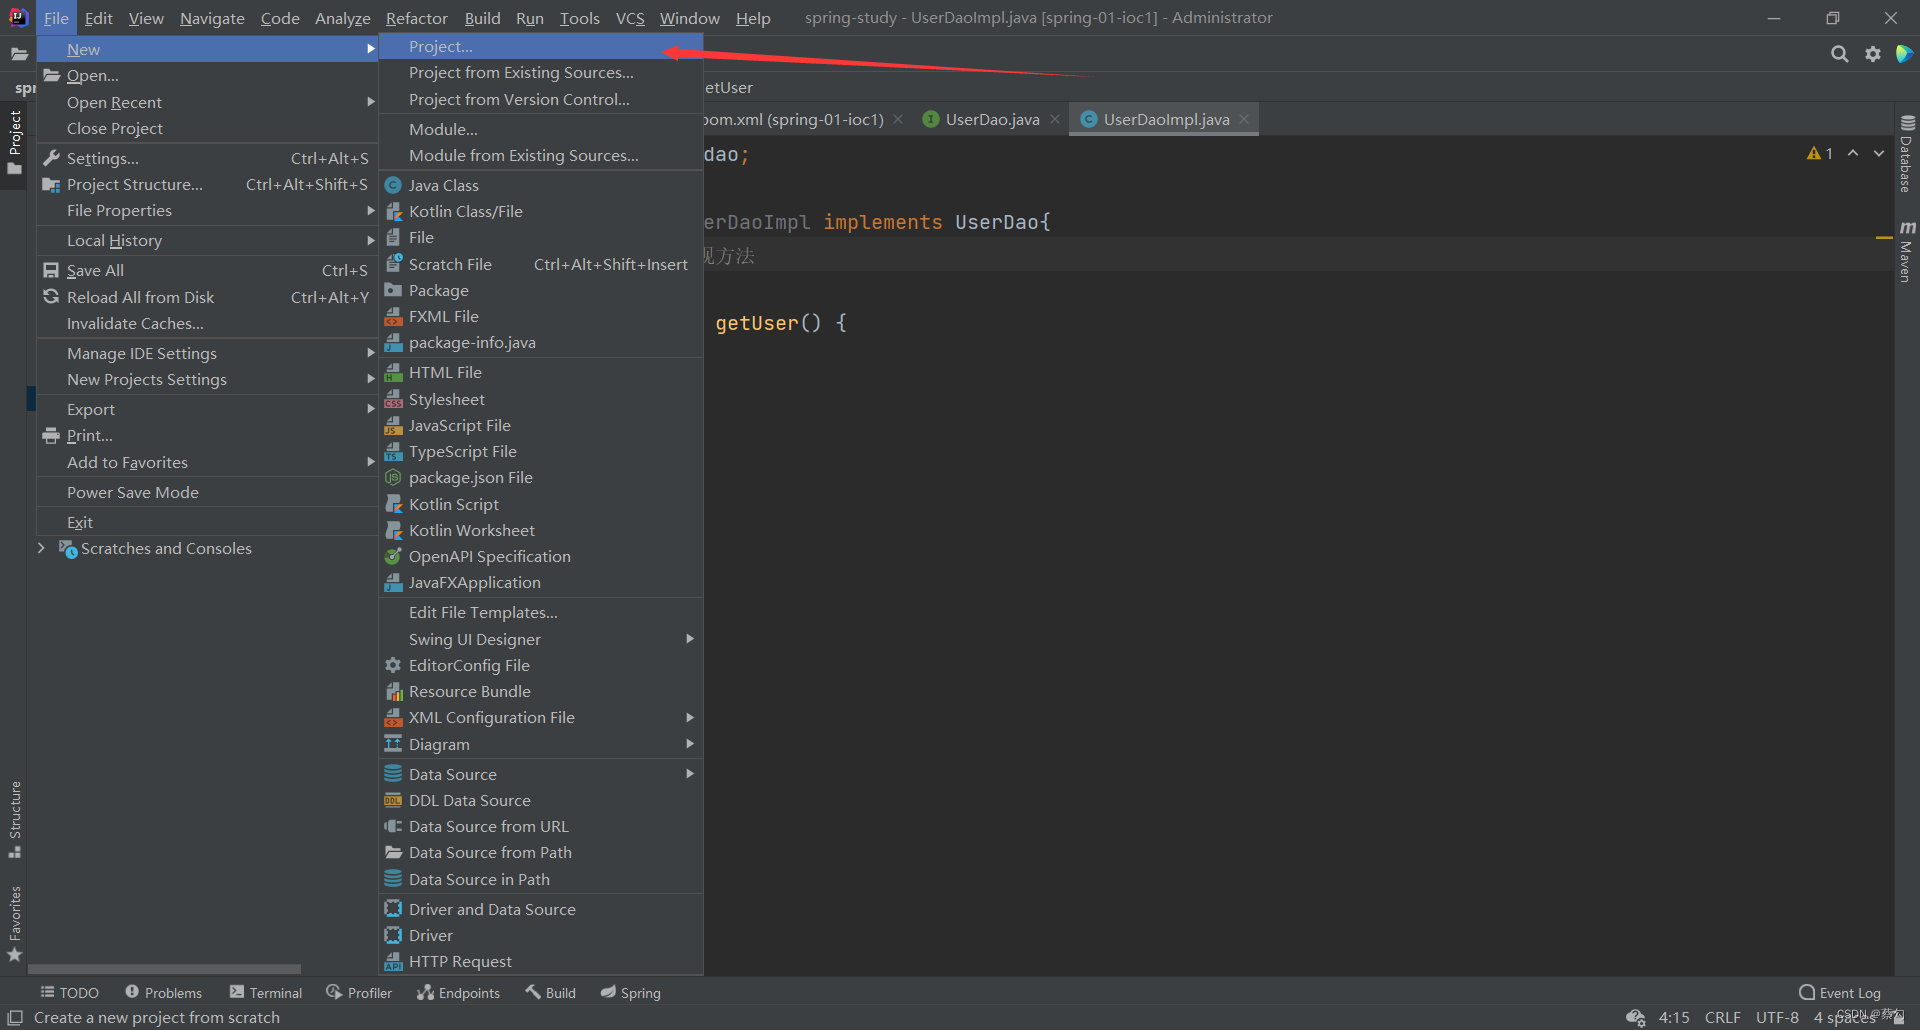
Task: Open the Maven tool window sidebar
Action: tap(1907, 252)
